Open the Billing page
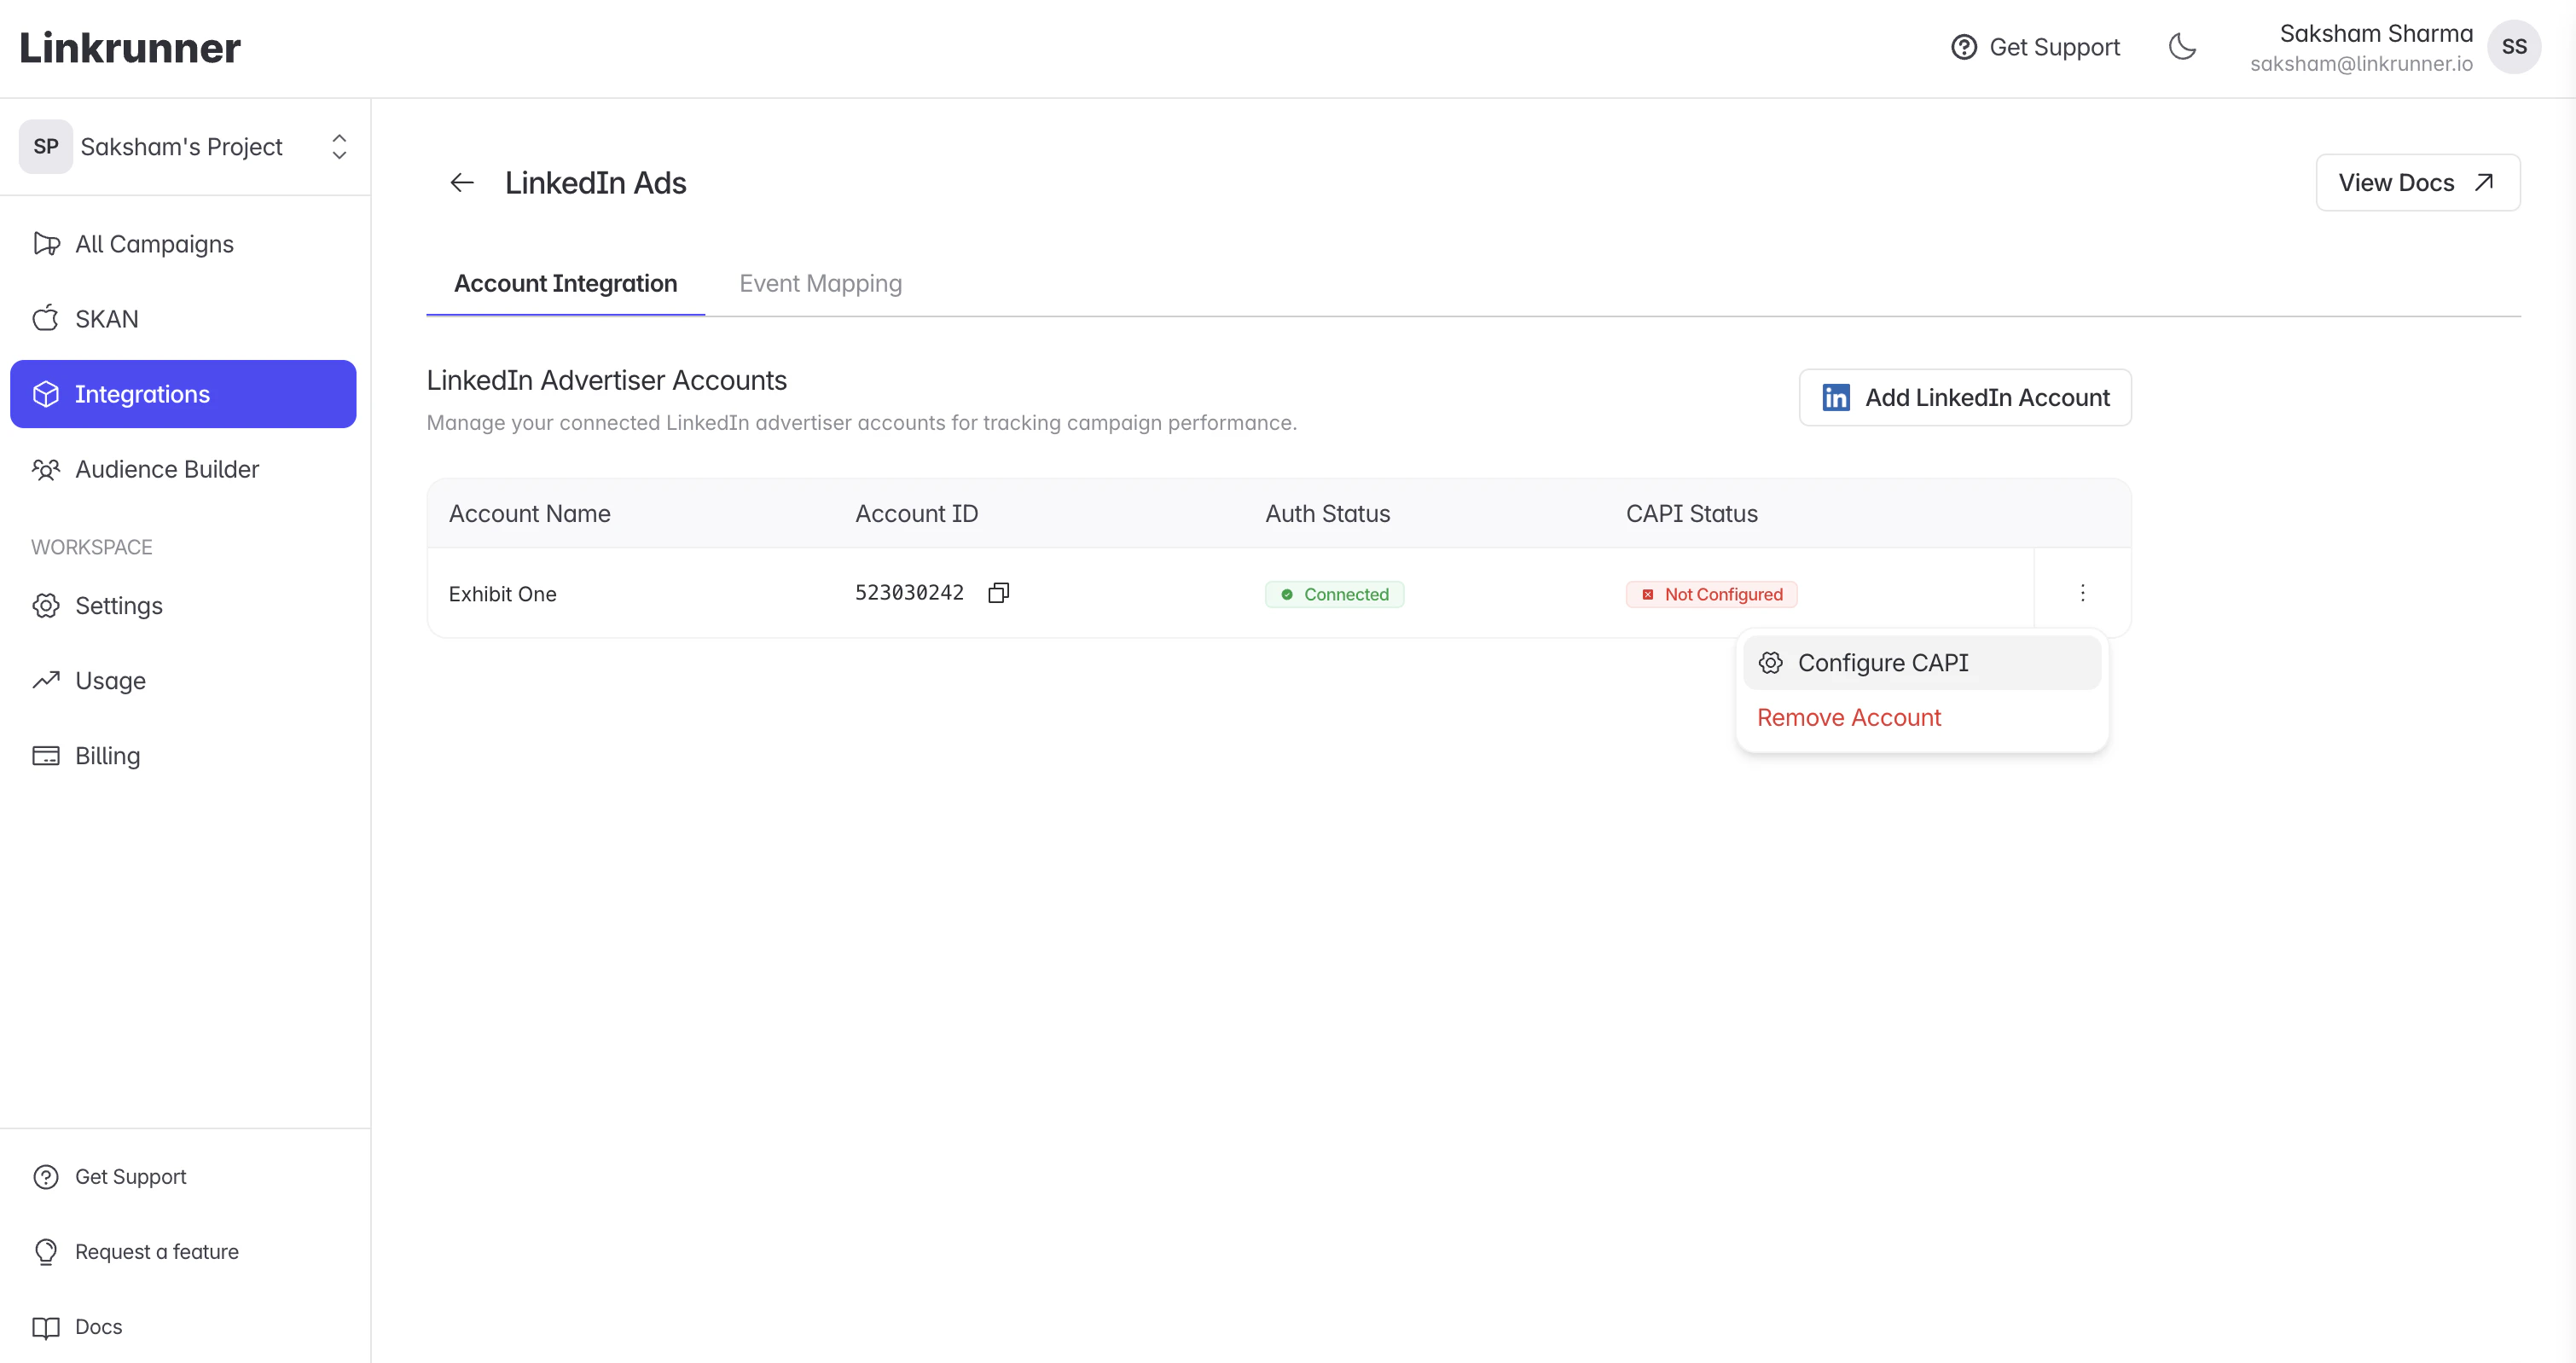 [107, 756]
